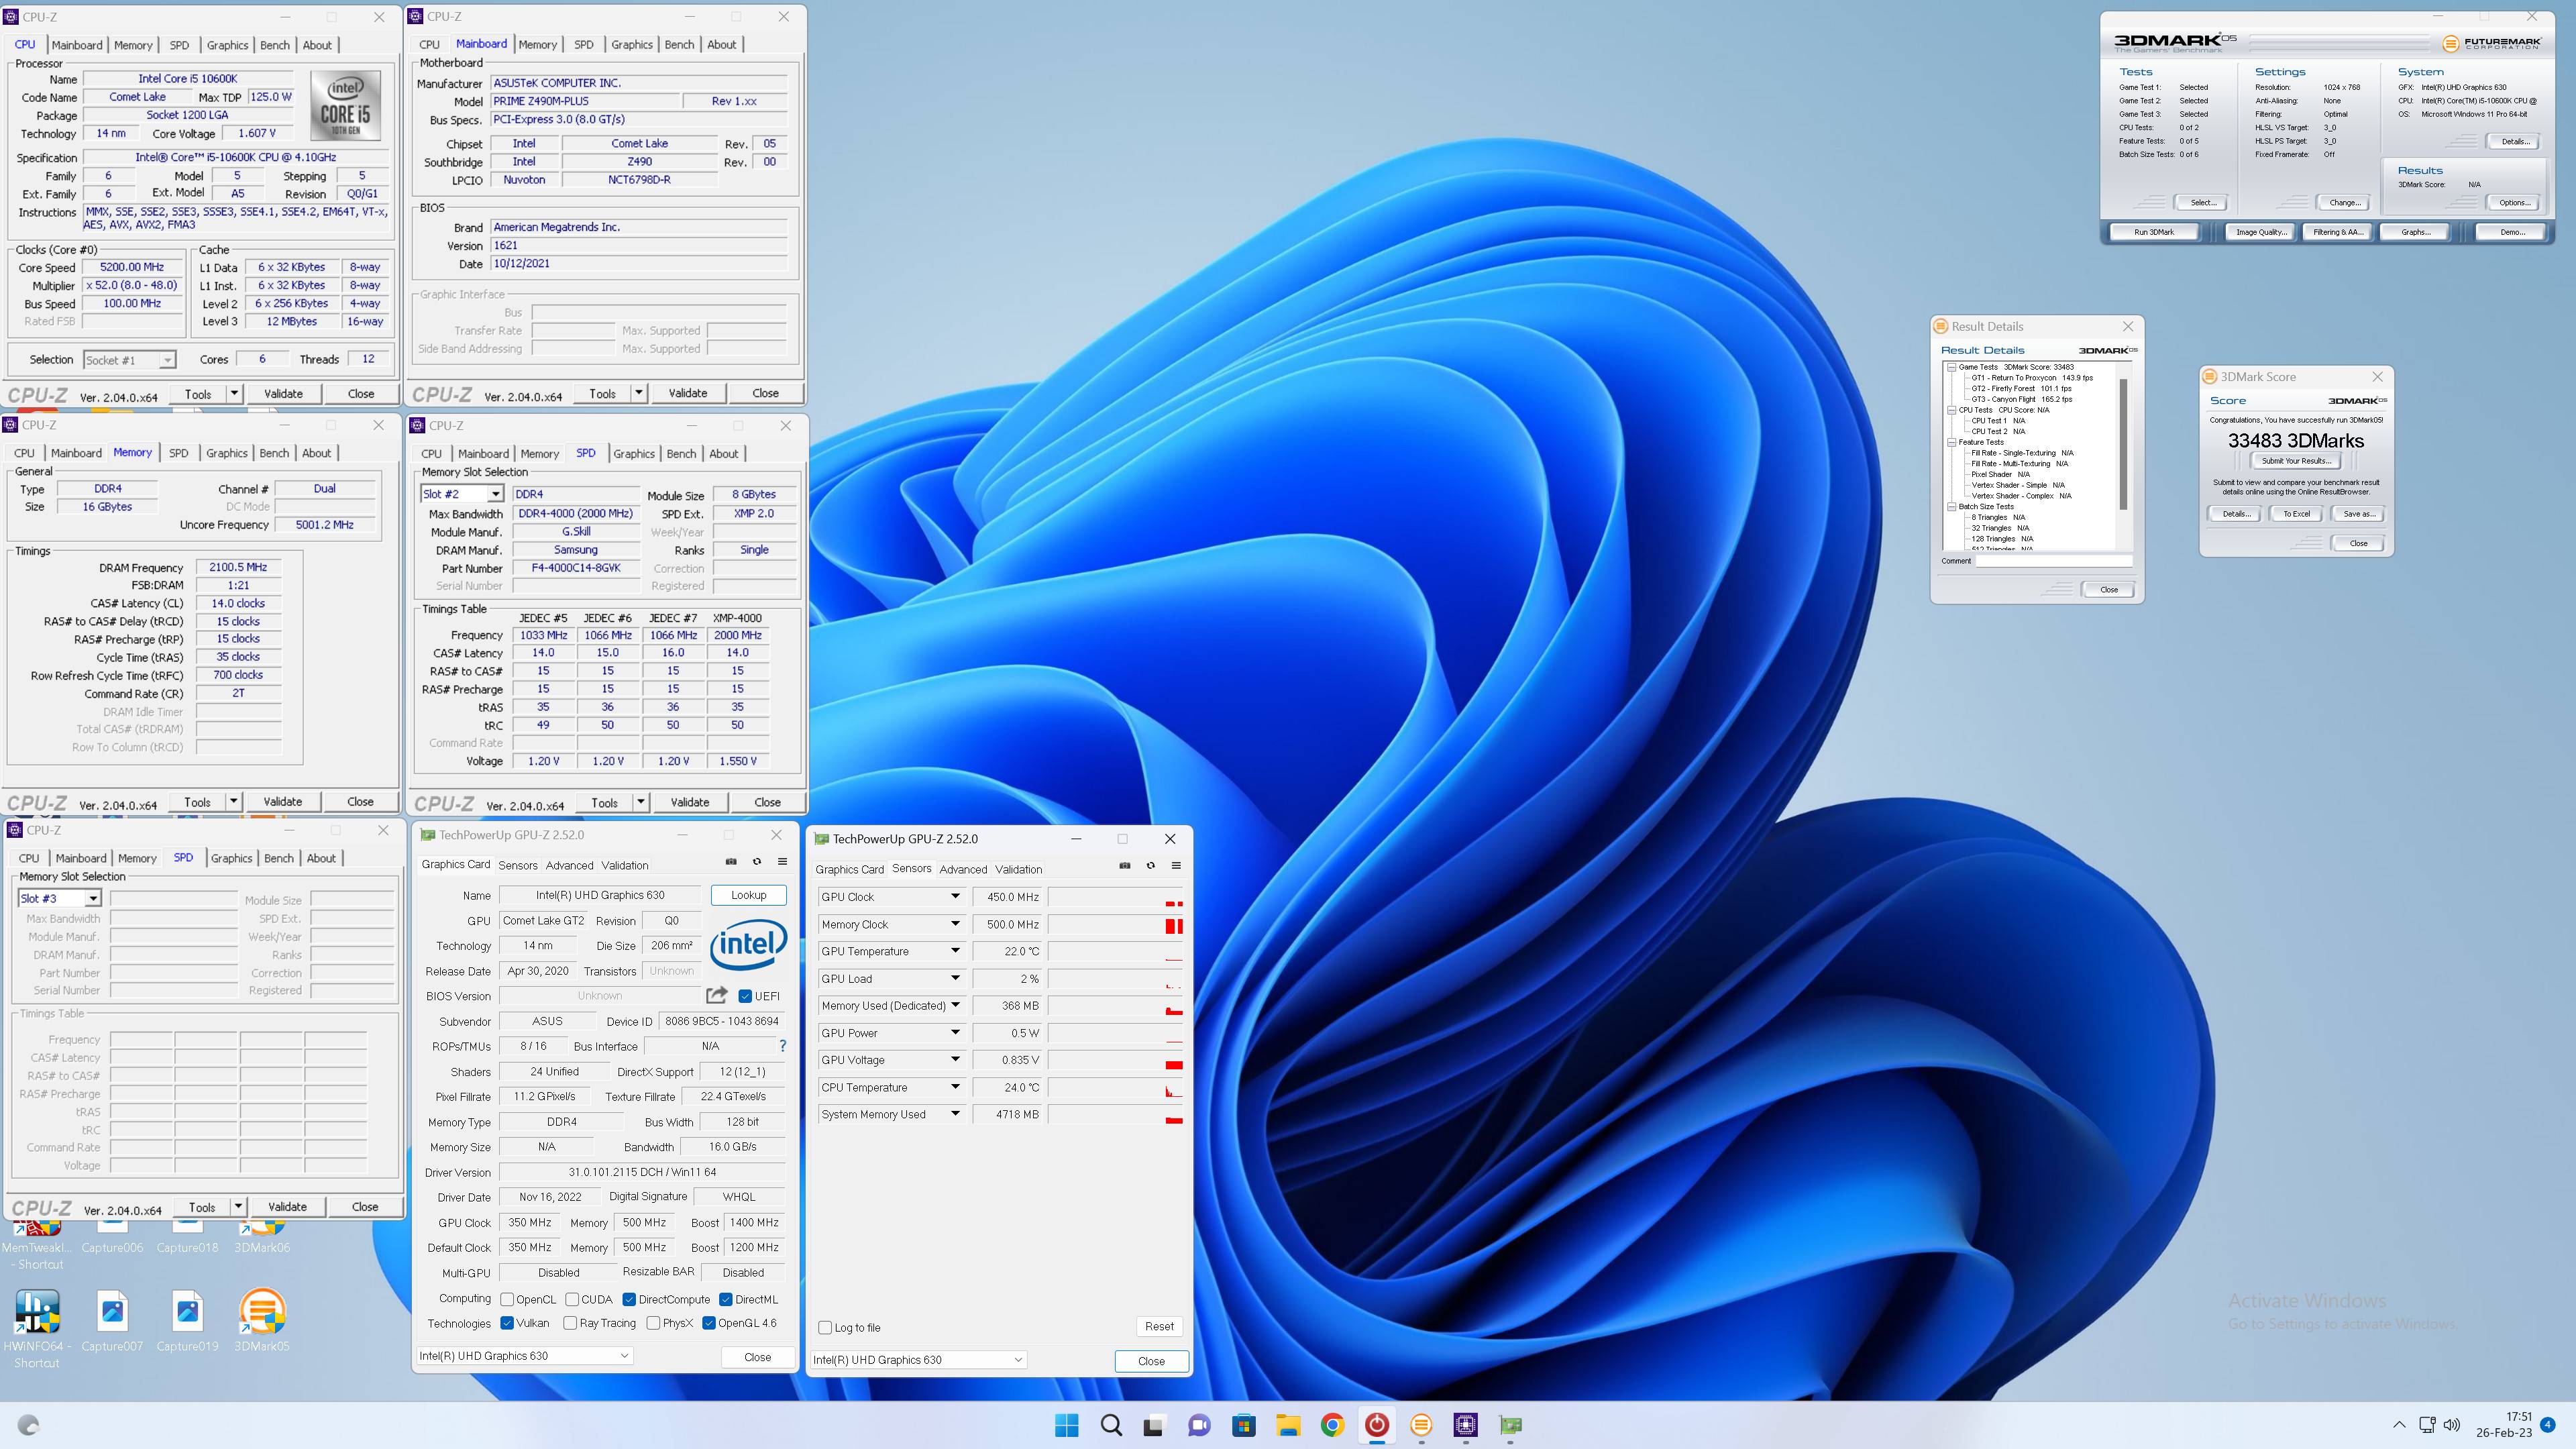Image resolution: width=2576 pixels, height=1449 pixels.
Task: Toggle CUDA checkbox in GPU-Z
Action: click(x=572, y=1299)
